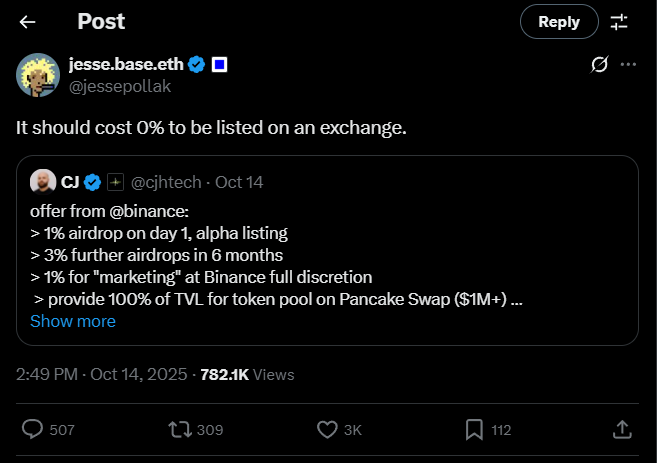Click jesse.base.eth's blue verified badge
The image size is (657, 463).
pyautogui.click(x=197, y=65)
